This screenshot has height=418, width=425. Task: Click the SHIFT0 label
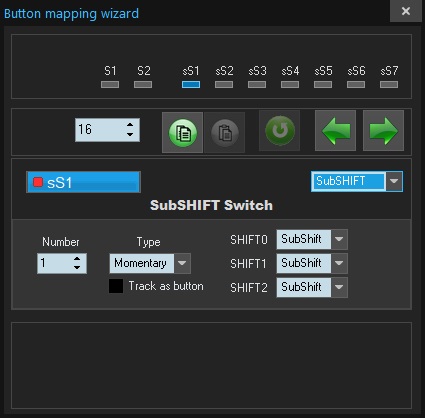249,240
